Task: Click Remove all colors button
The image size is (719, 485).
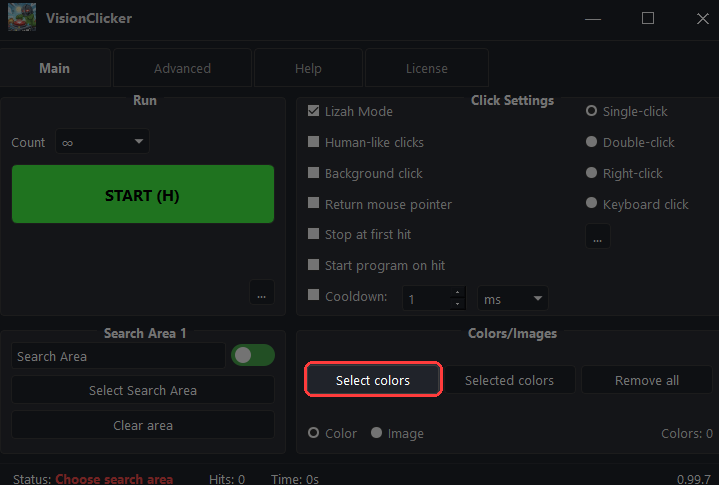Action: 647,380
